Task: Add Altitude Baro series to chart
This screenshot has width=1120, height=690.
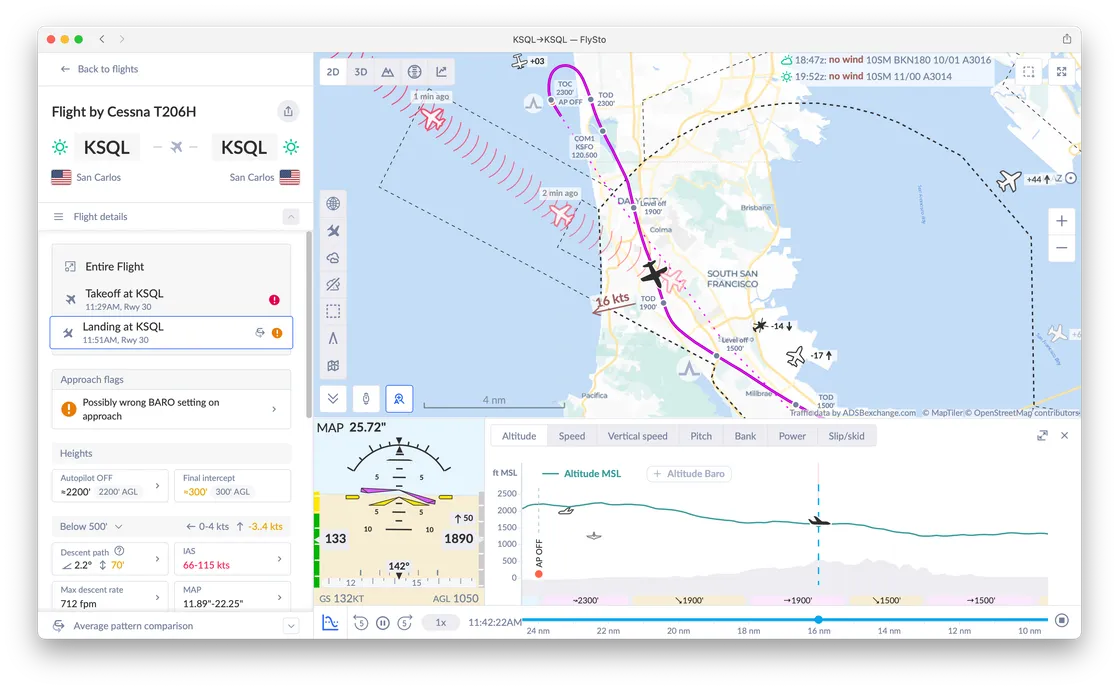Action: (689, 474)
